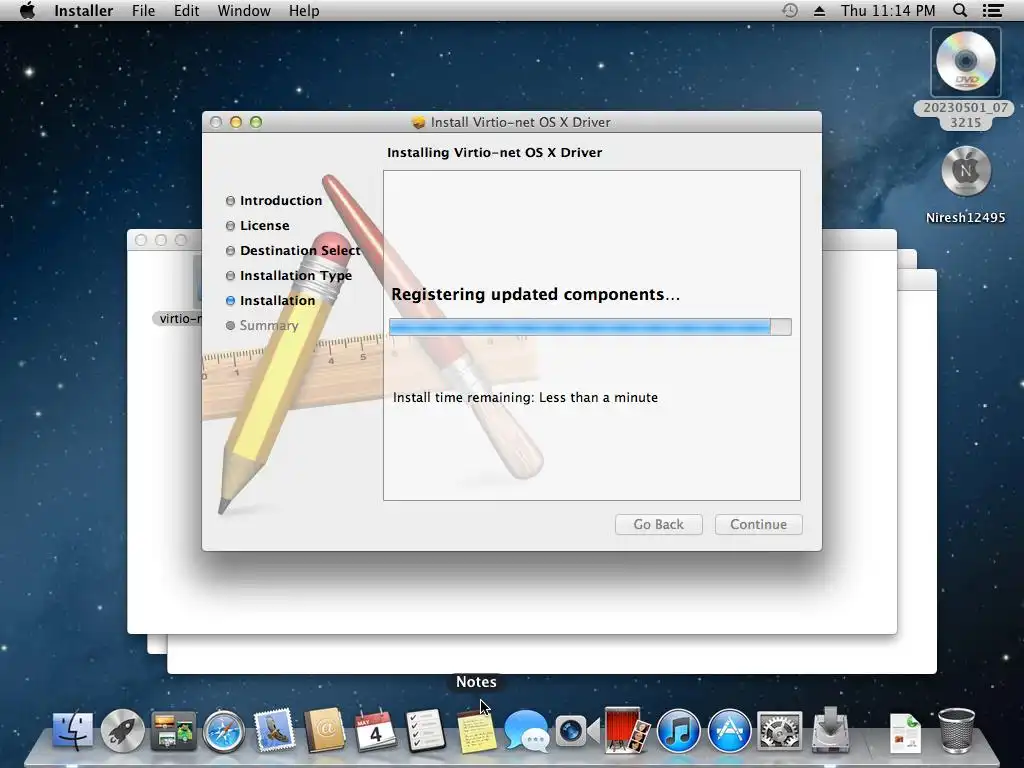Screen dimensions: 1024x768
Task: Click the Continue button
Action: tap(758, 524)
